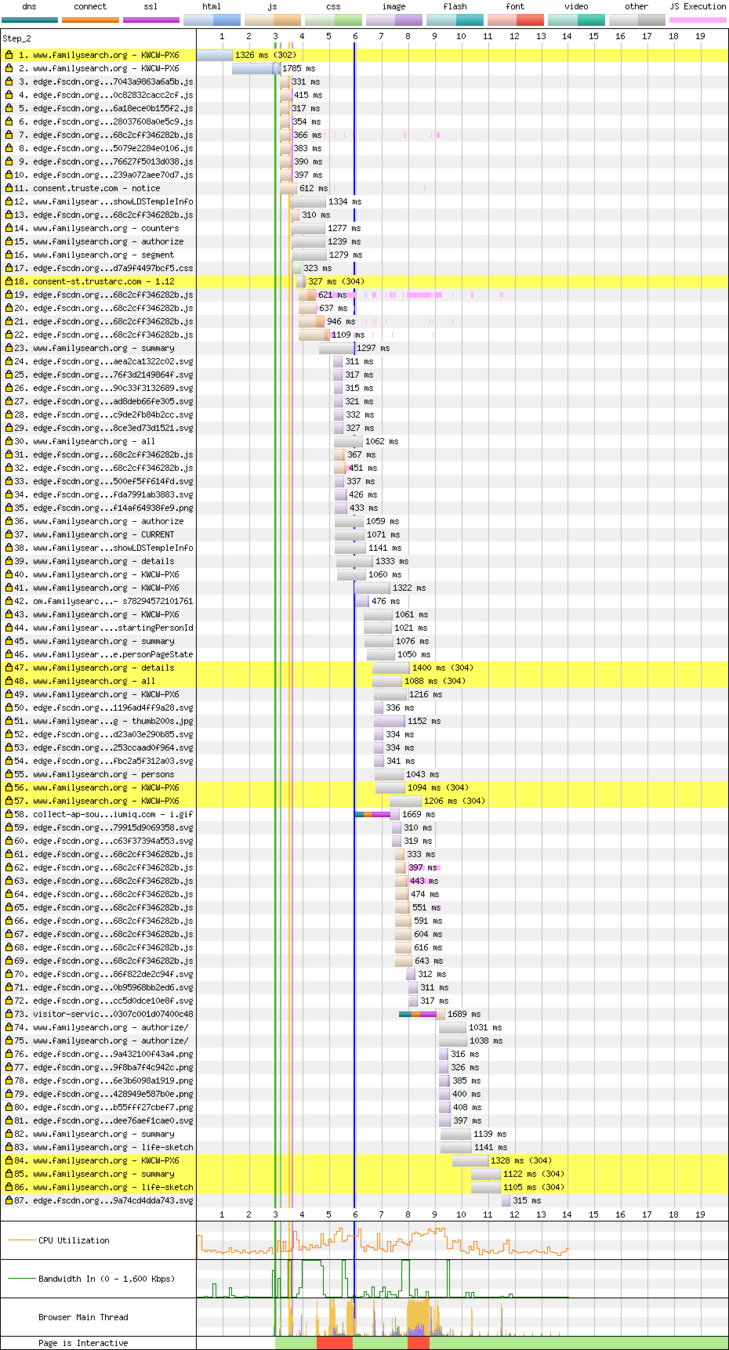
Task: Click the JS Execution legend color bar
Action: [x=697, y=20]
